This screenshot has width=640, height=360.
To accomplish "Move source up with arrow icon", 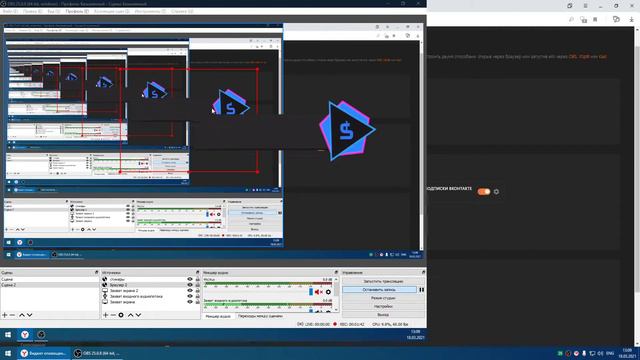I will [x=131, y=315].
